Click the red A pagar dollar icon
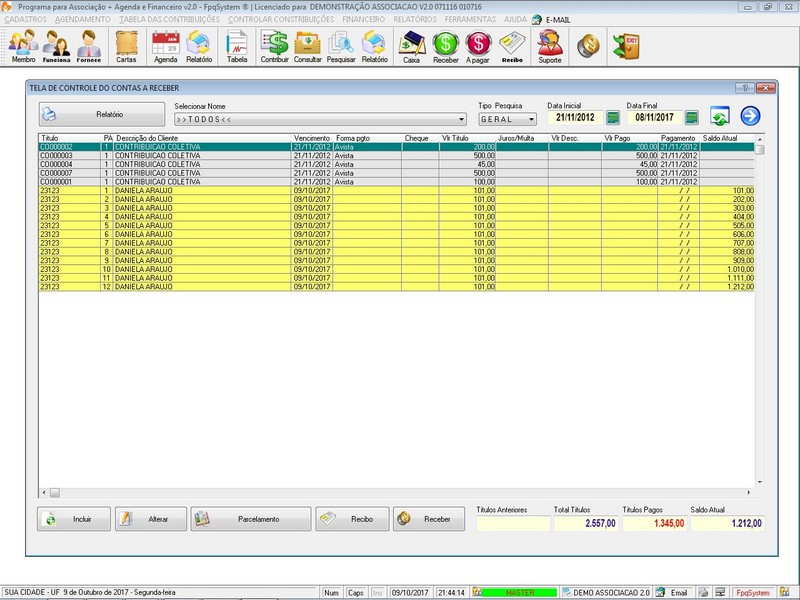The width and height of the screenshot is (800, 600). click(478, 46)
